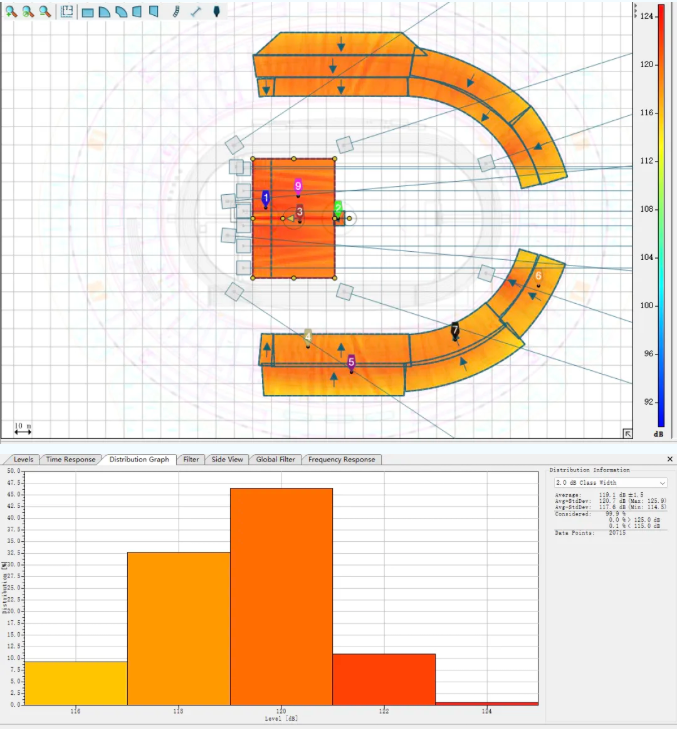Image resolution: width=680 pixels, height=729 pixels.
Task: Open the class width dropdown
Action: (611, 483)
